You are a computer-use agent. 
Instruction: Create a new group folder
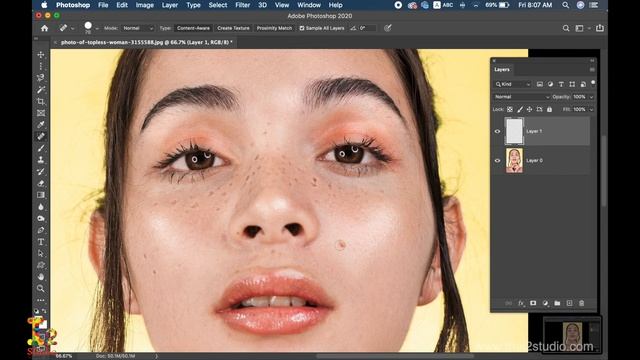pos(557,303)
